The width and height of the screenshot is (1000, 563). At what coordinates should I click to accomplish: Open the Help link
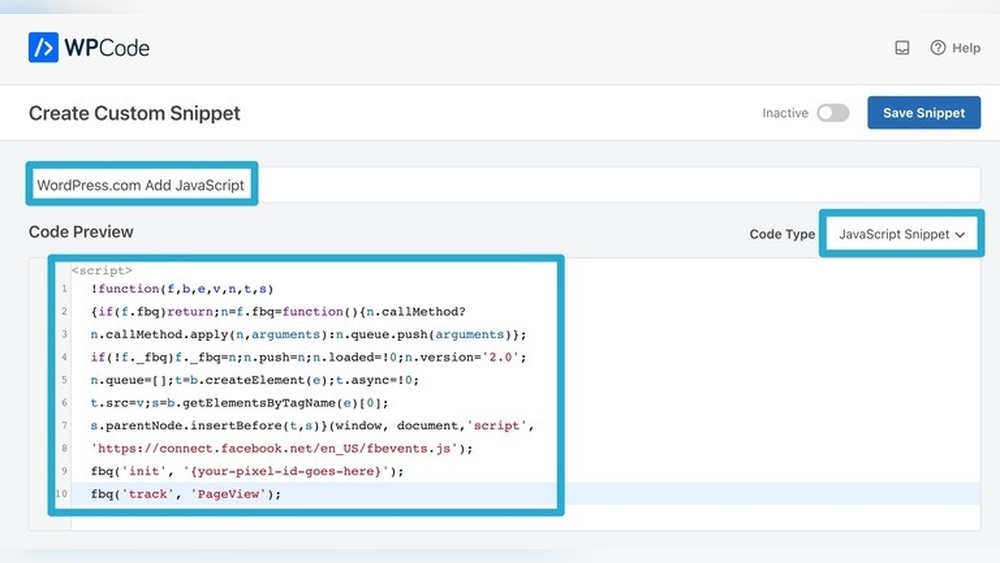[x=955, y=48]
